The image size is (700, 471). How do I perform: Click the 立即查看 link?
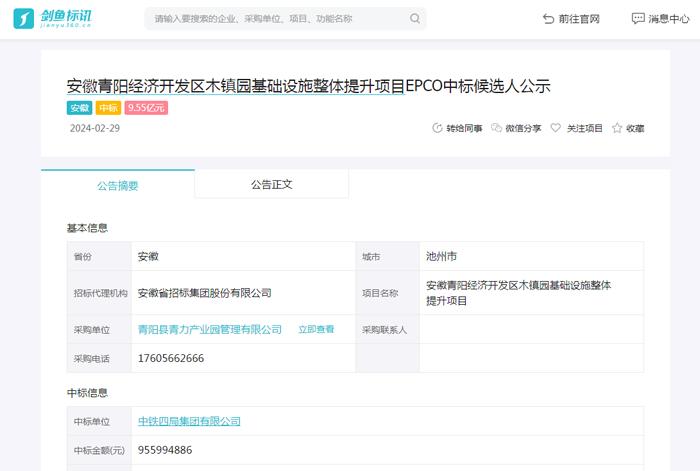[316, 329]
